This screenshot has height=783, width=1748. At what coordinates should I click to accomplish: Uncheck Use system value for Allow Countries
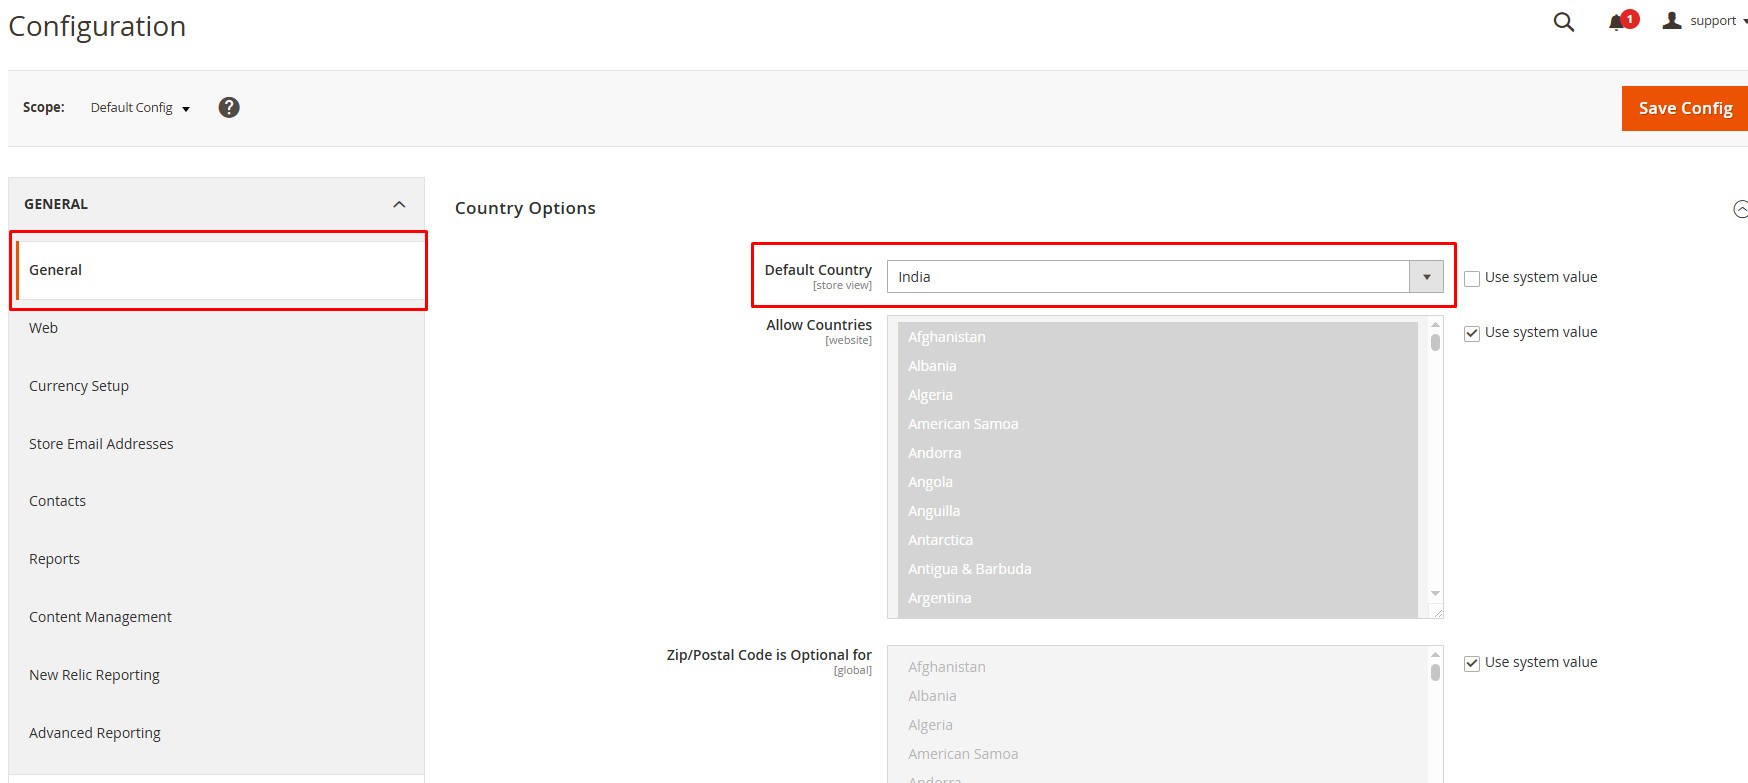1472,333
